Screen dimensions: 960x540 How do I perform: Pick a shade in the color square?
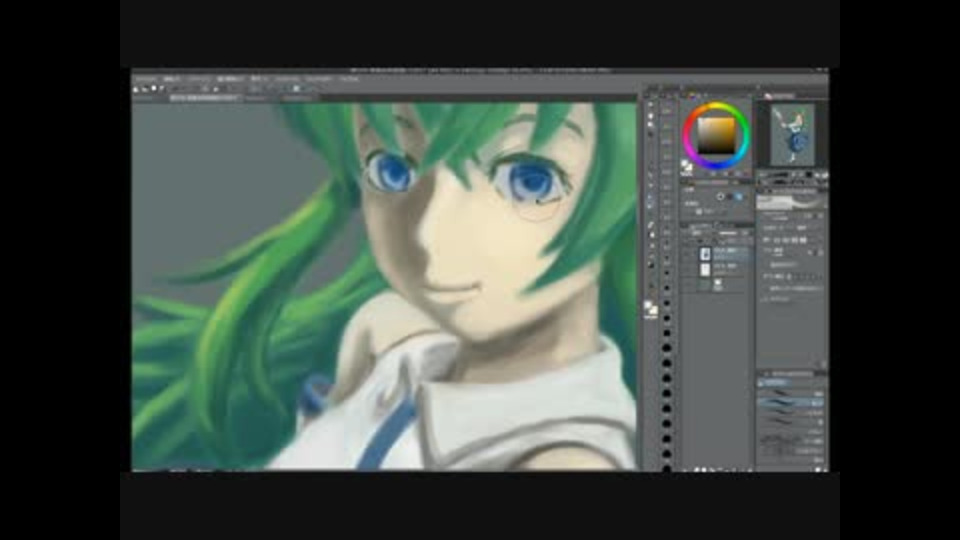click(716, 135)
